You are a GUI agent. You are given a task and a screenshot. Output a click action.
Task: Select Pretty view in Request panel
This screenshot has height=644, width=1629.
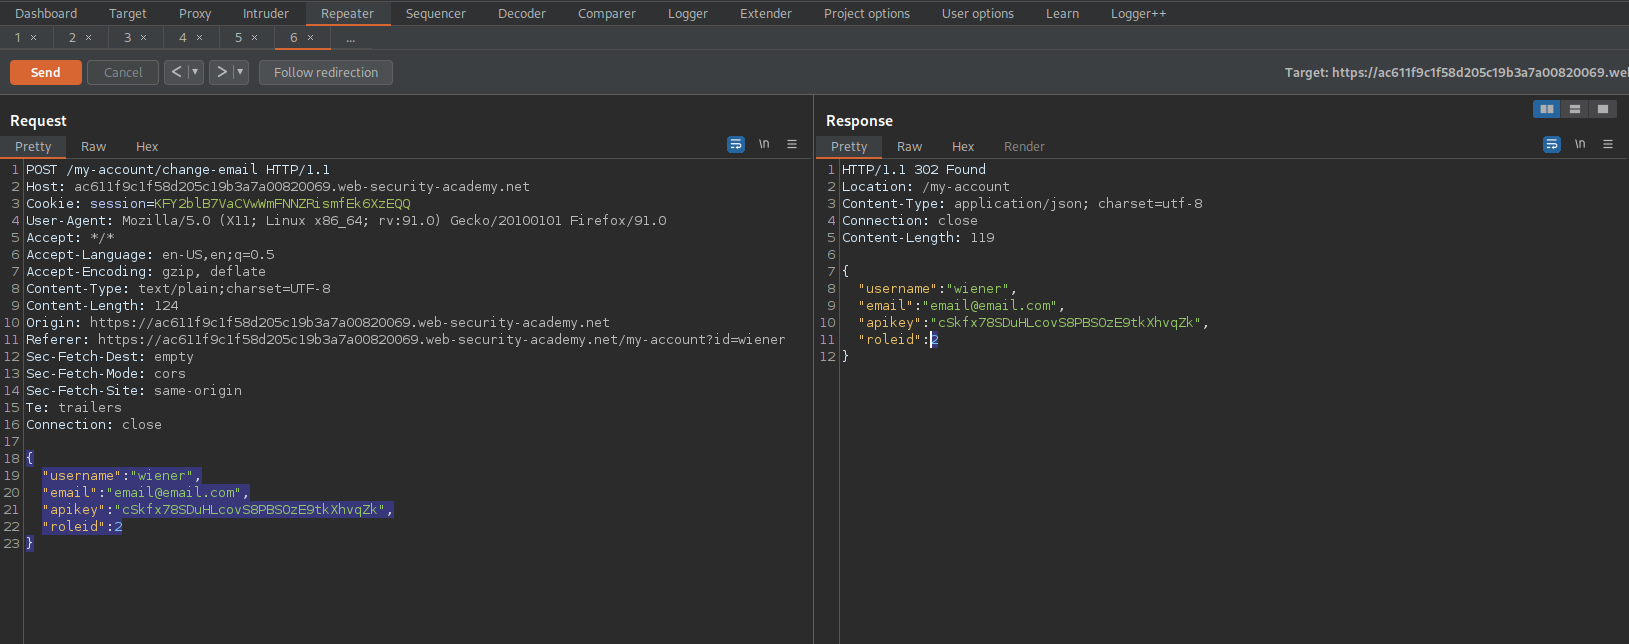tap(33, 146)
